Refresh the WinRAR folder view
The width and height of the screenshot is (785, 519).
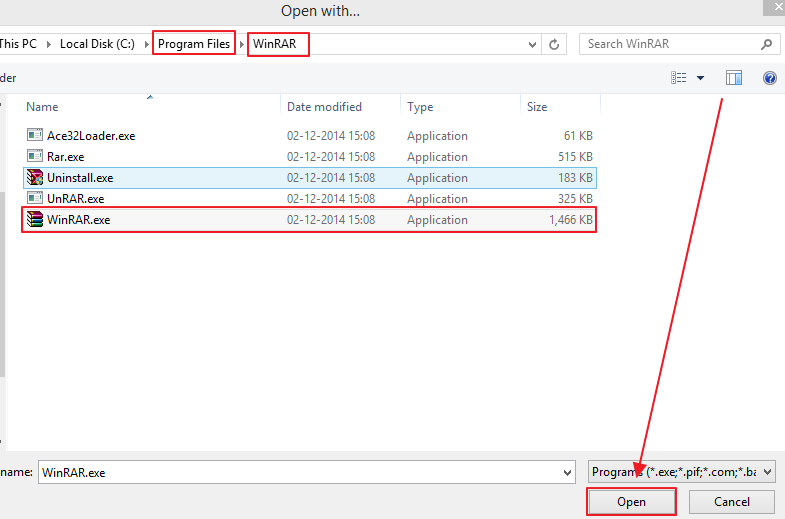554,44
